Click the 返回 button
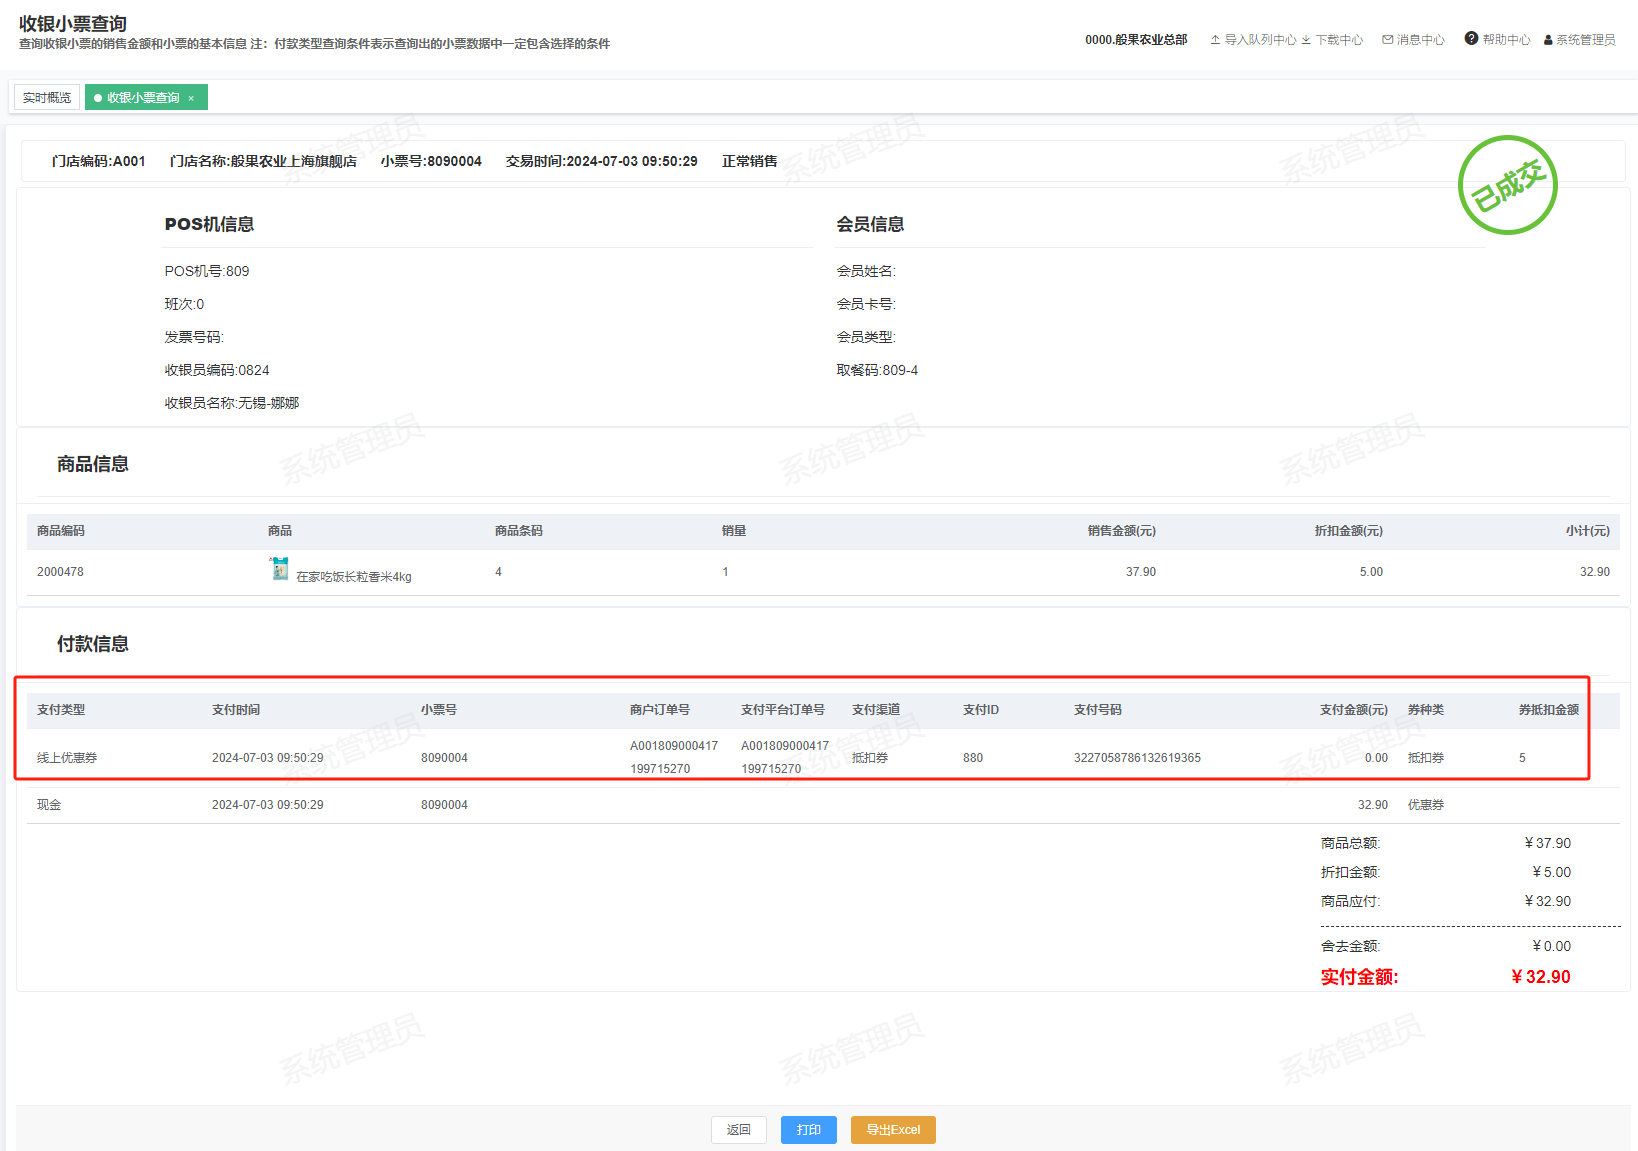 pyautogui.click(x=738, y=1130)
